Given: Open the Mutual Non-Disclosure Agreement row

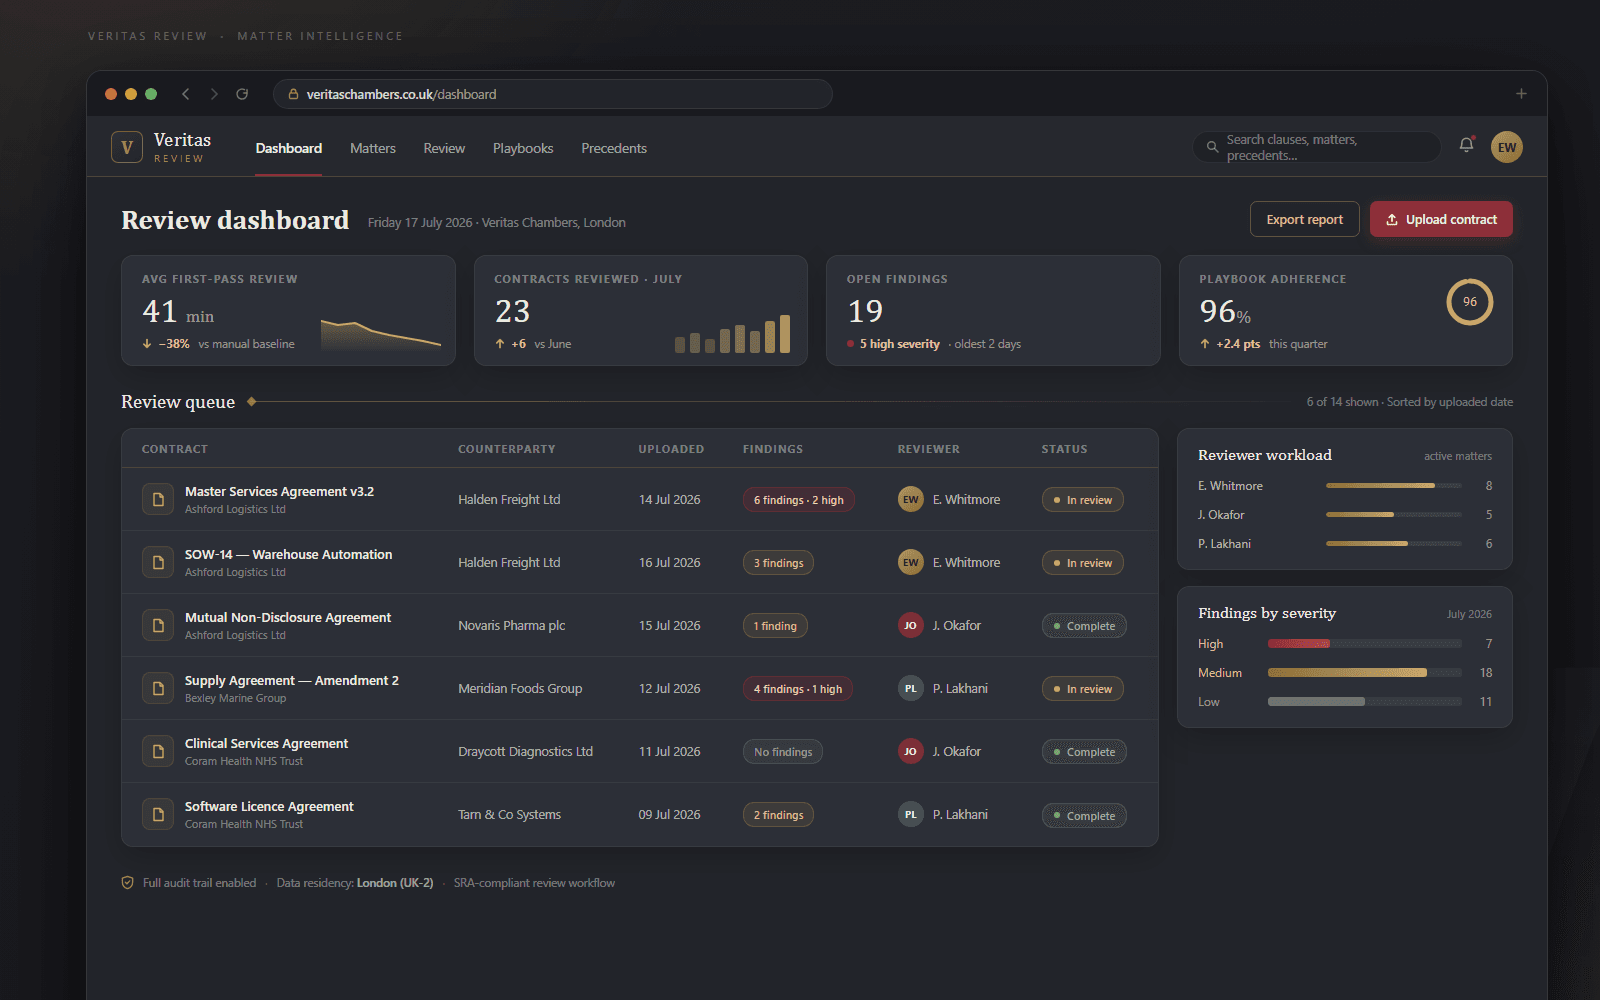Looking at the screenshot, I should point(640,625).
